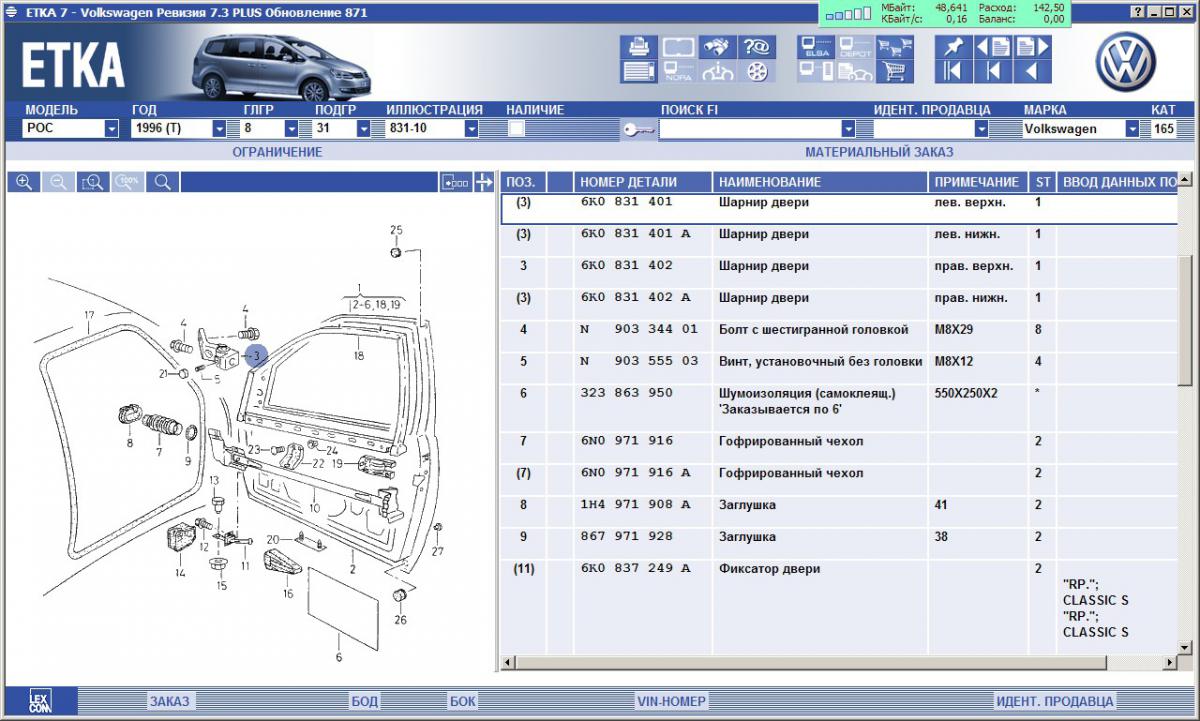Click the printer icon in the toolbar
The image size is (1200, 721).
(x=637, y=47)
